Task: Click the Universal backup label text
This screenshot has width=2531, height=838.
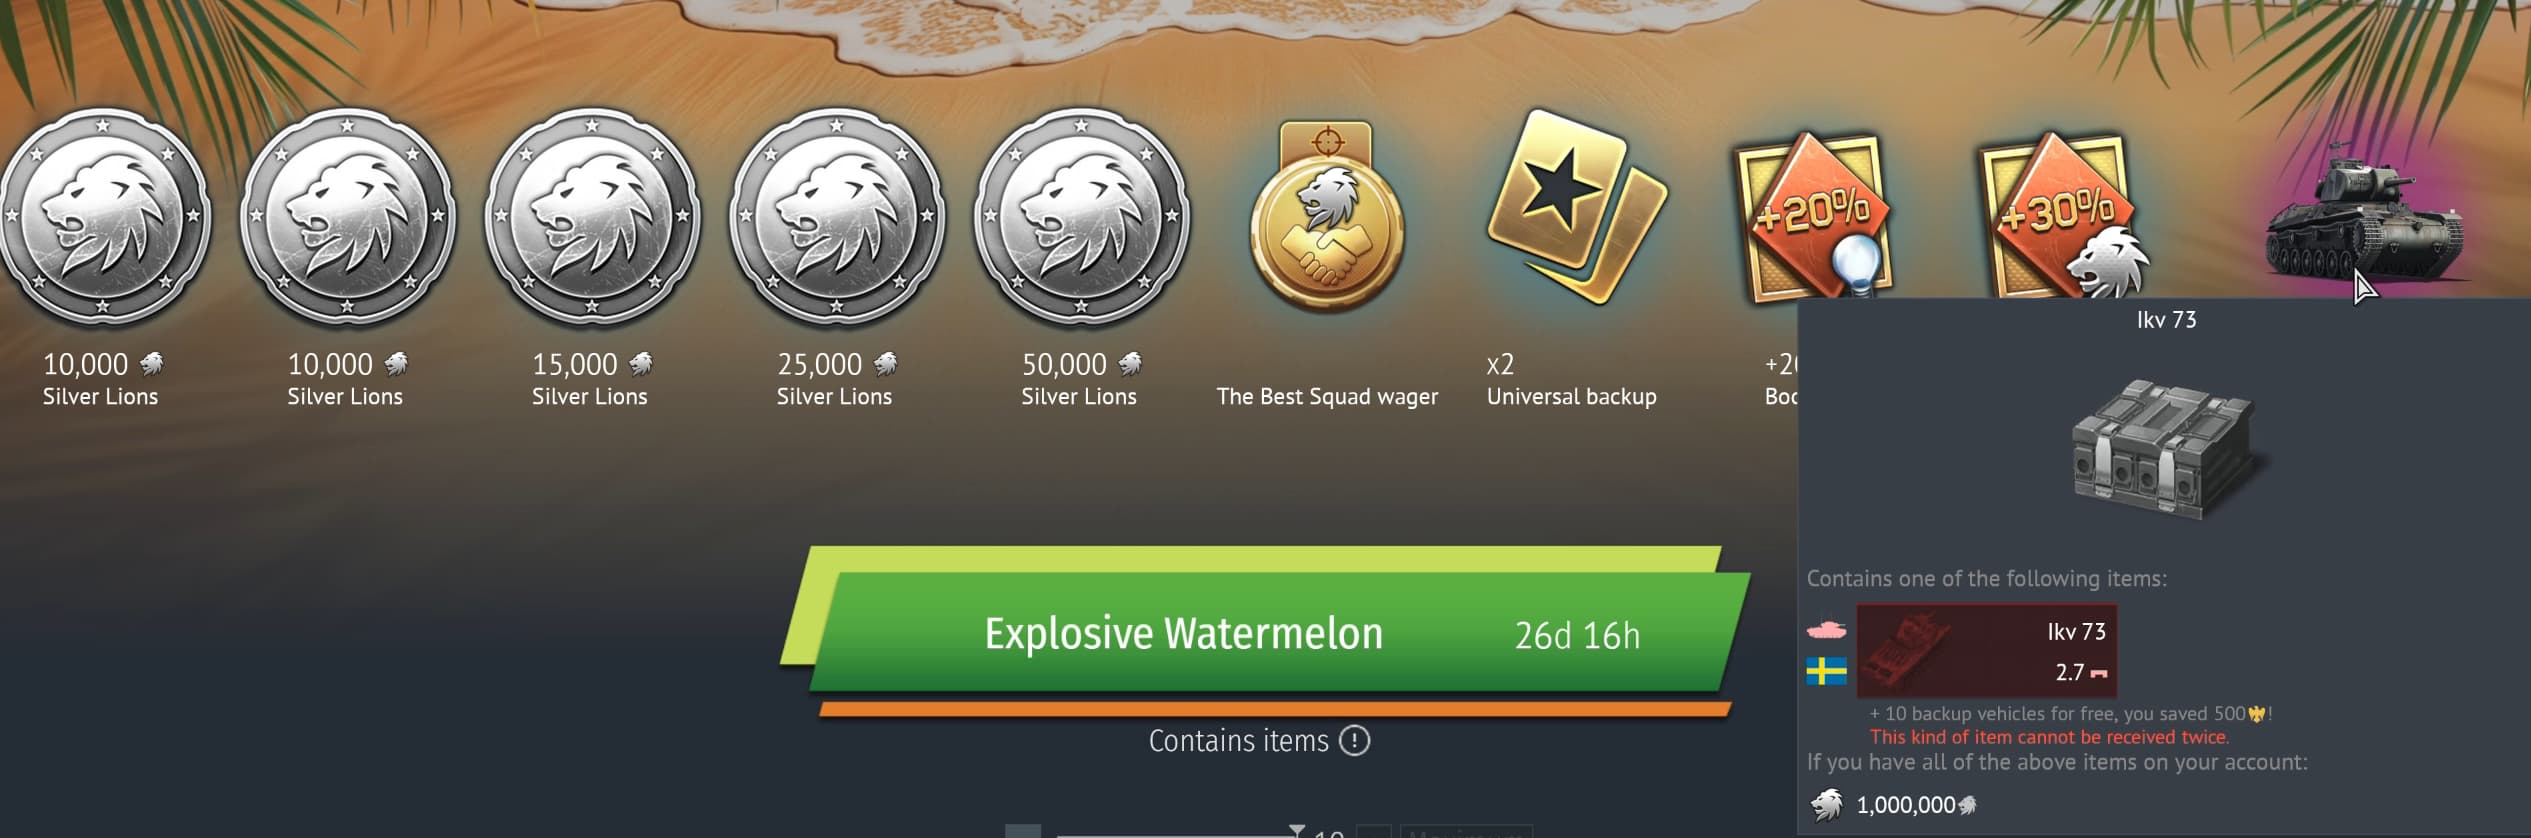Action: [1571, 397]
